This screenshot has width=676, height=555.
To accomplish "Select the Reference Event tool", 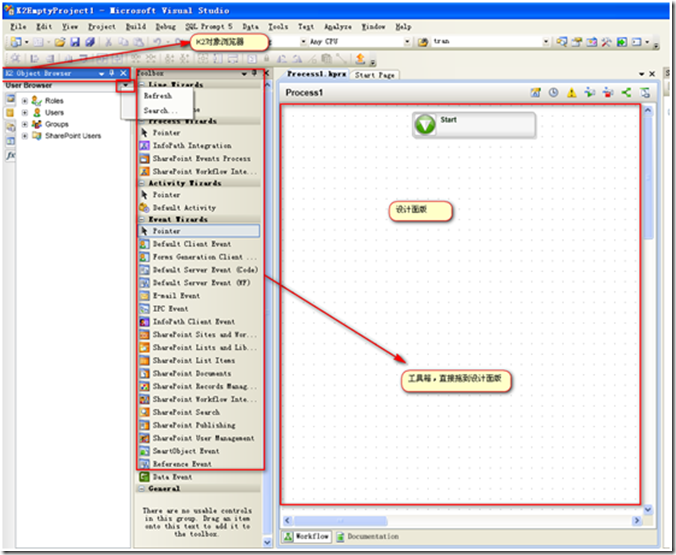I will coord(182,464).
